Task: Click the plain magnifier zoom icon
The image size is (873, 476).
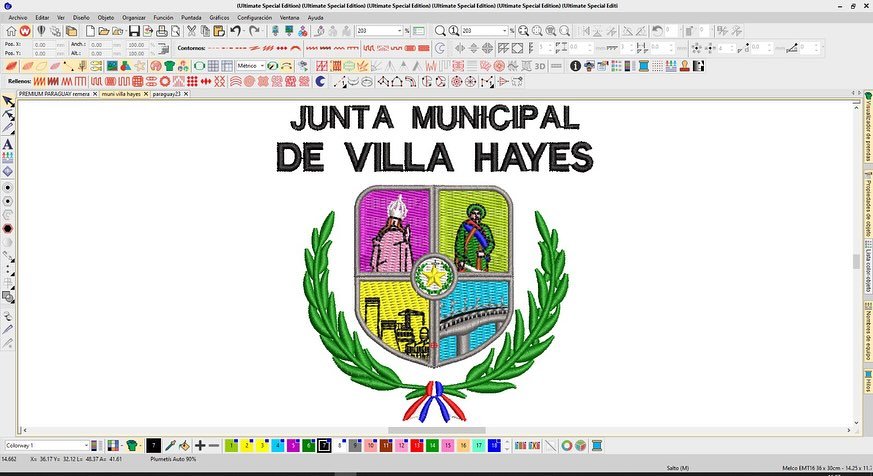Action: pyautogui.click(x=440, y=31)
